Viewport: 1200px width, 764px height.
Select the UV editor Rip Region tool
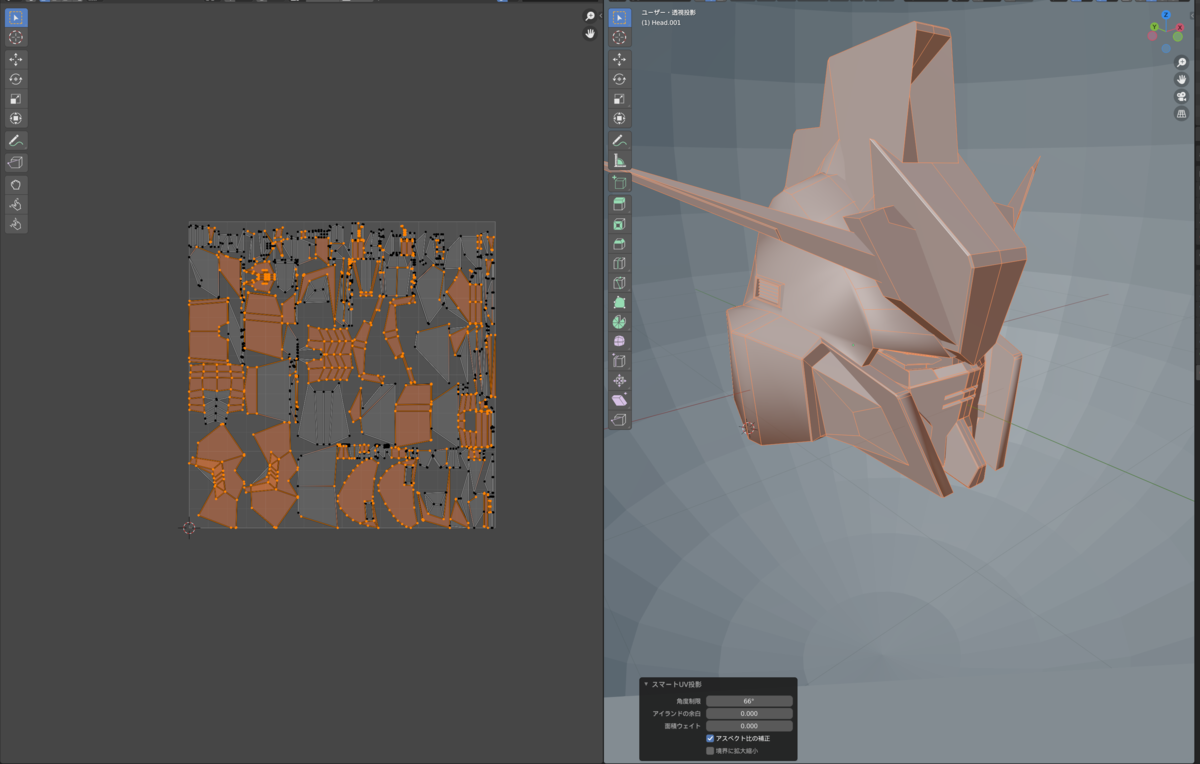coord(16,162)
